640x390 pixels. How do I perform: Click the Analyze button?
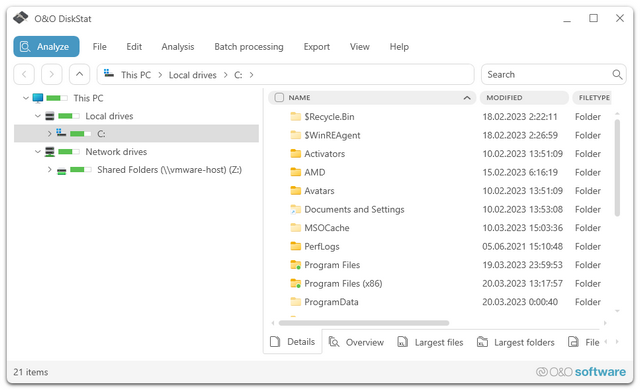point(47,47)
